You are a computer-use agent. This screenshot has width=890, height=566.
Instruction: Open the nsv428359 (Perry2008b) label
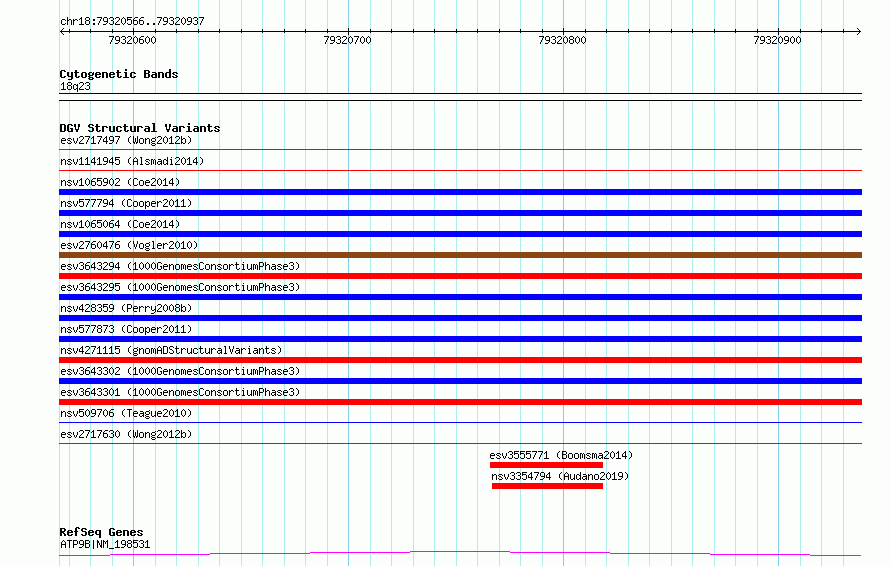point(126,308)
